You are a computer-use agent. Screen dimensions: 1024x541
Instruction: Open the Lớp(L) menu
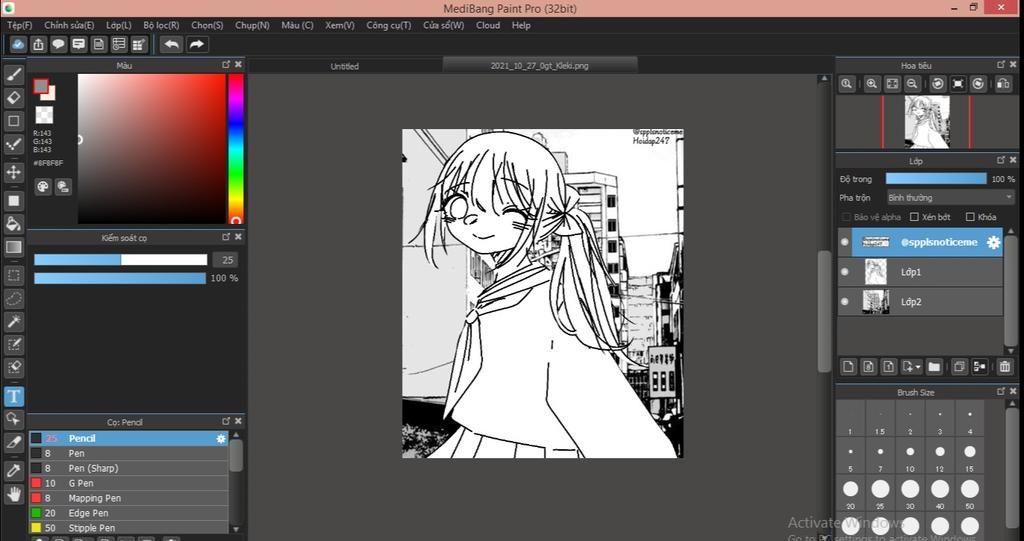pos(119,25)
